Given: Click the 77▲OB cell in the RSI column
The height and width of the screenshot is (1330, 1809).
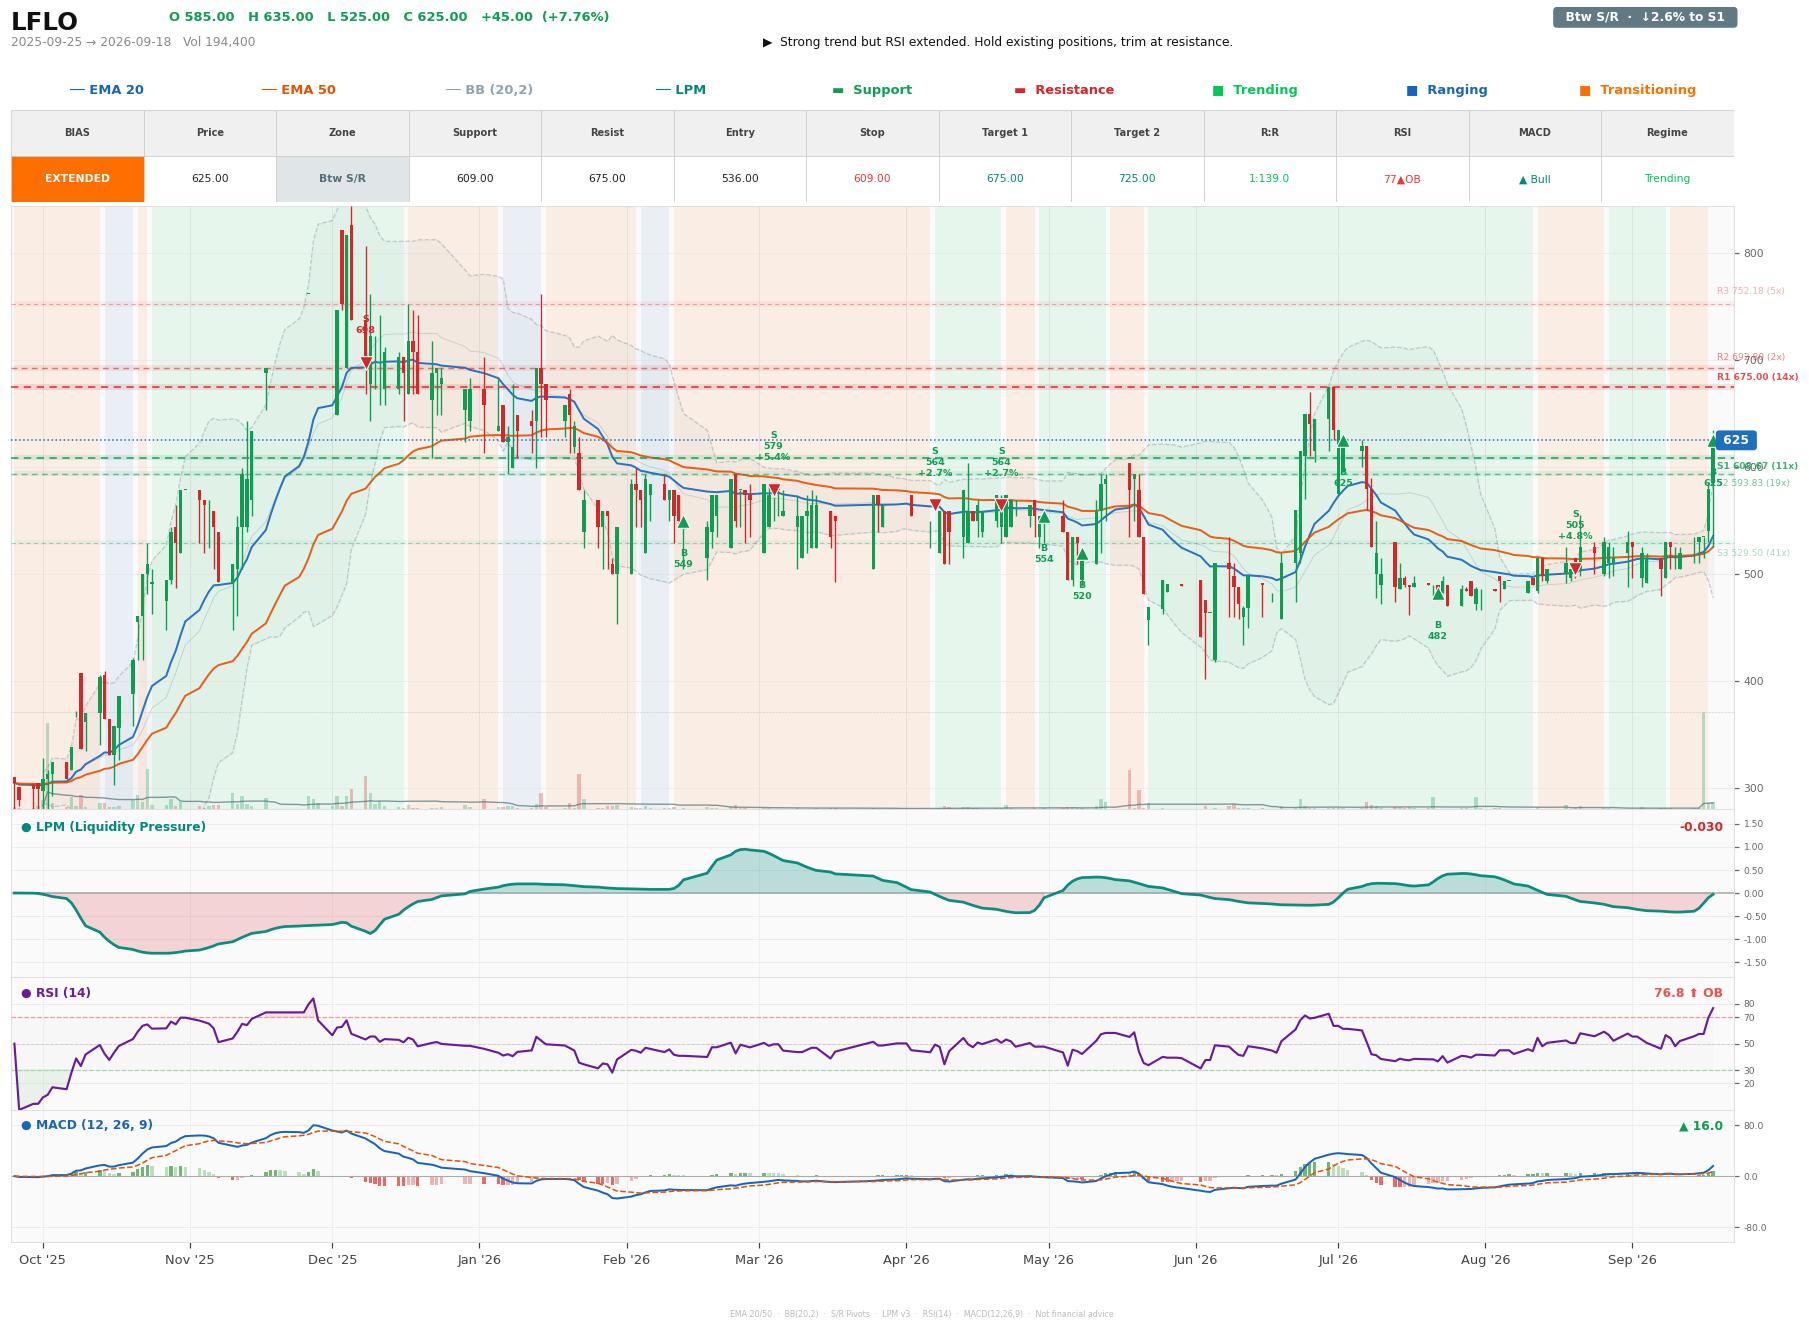Looking at the screenshot, I should click(x=1402, y=179).
